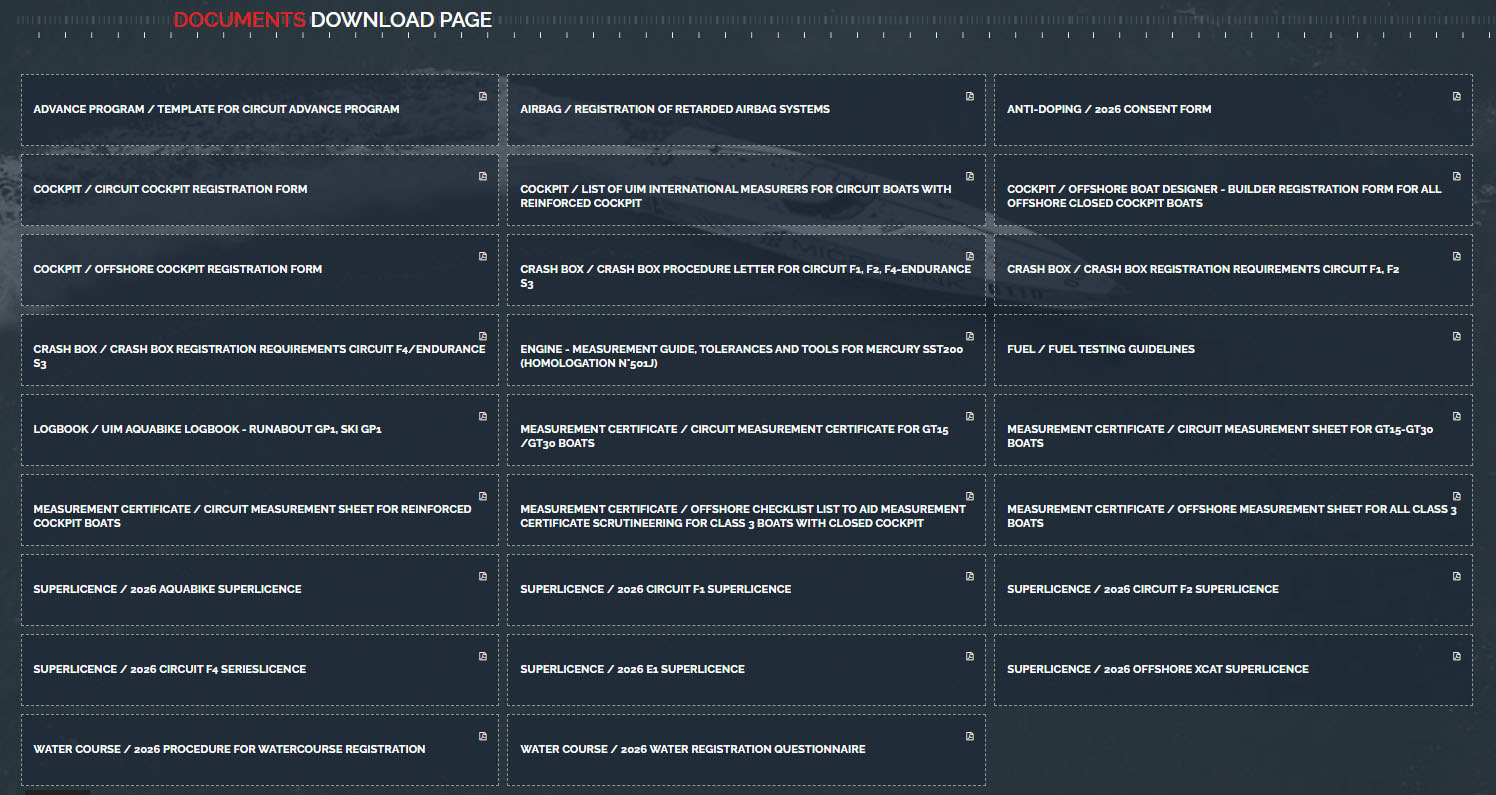Download 2026 Anti-Doping Consent Form

pos(1108,109)
